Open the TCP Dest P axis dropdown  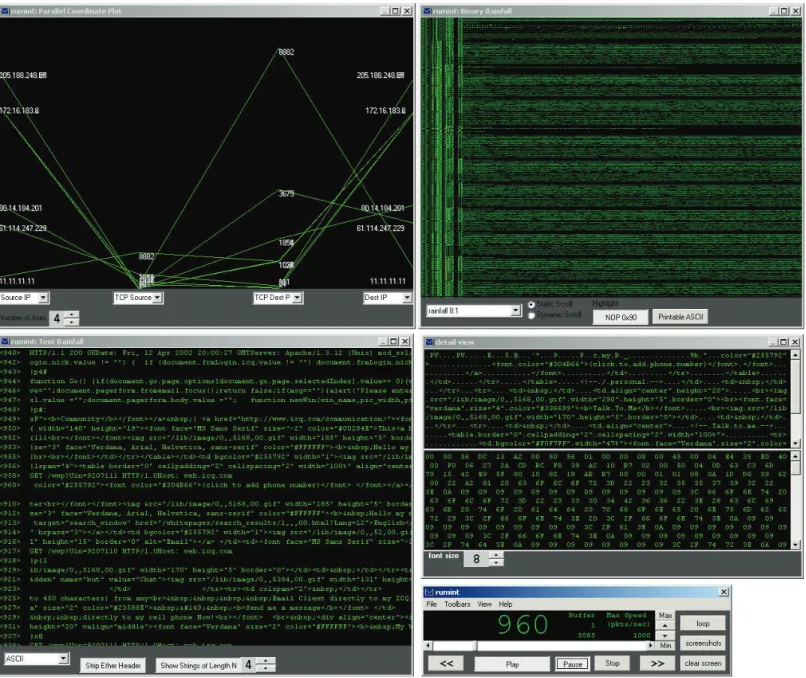(x=297, y=298)
